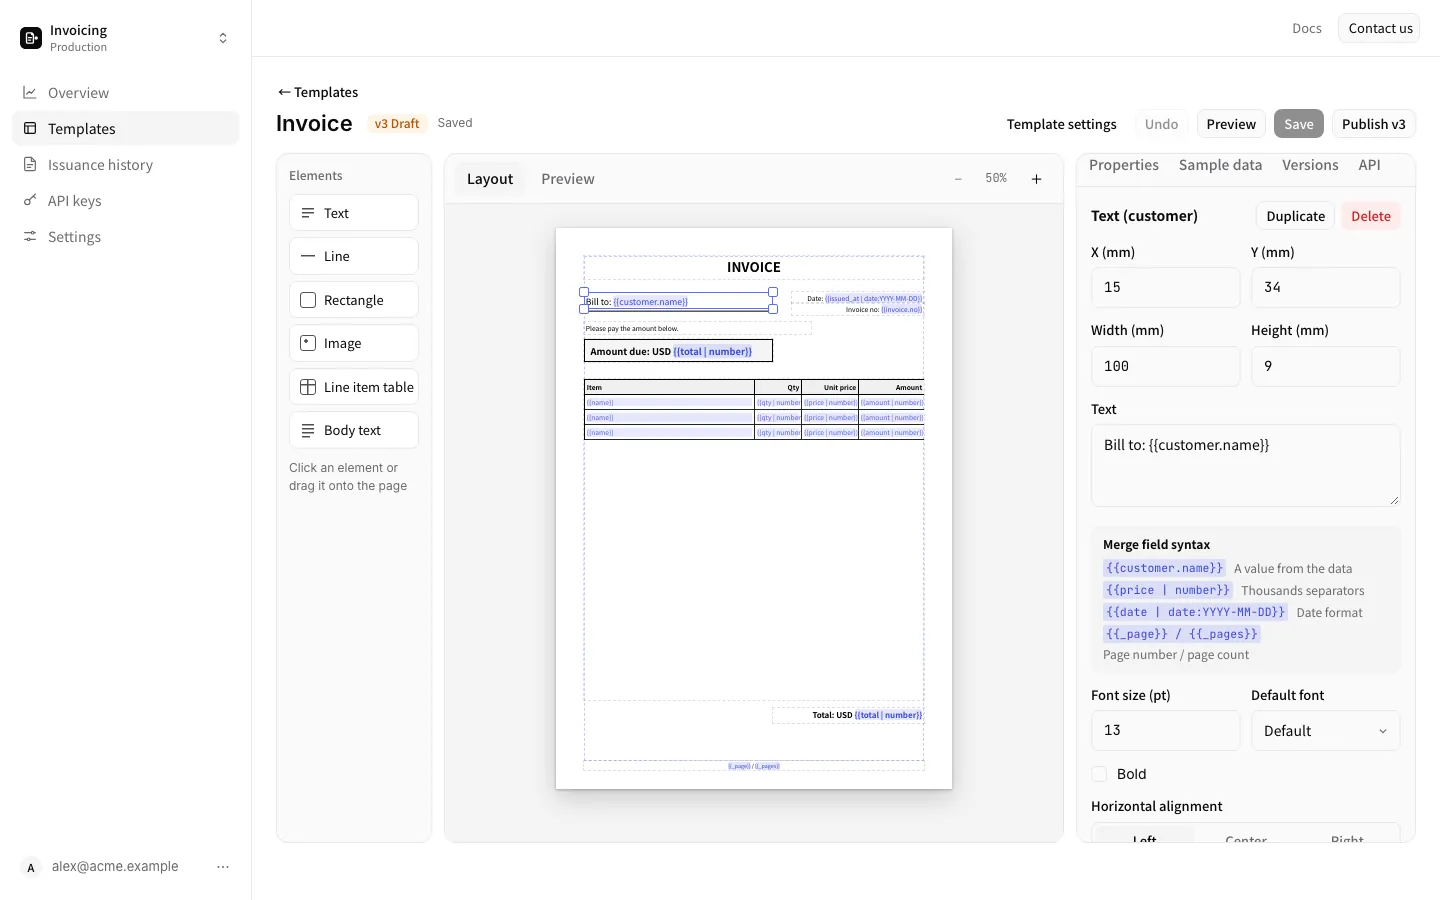Toggle the Bold checkbox
This screenshot has width=1440, height=900.
coord(1099,774)
